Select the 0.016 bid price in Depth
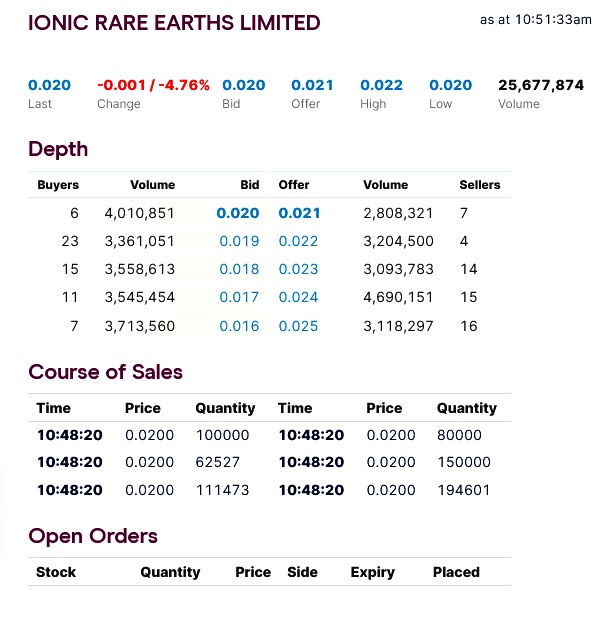 pos(239,326)
